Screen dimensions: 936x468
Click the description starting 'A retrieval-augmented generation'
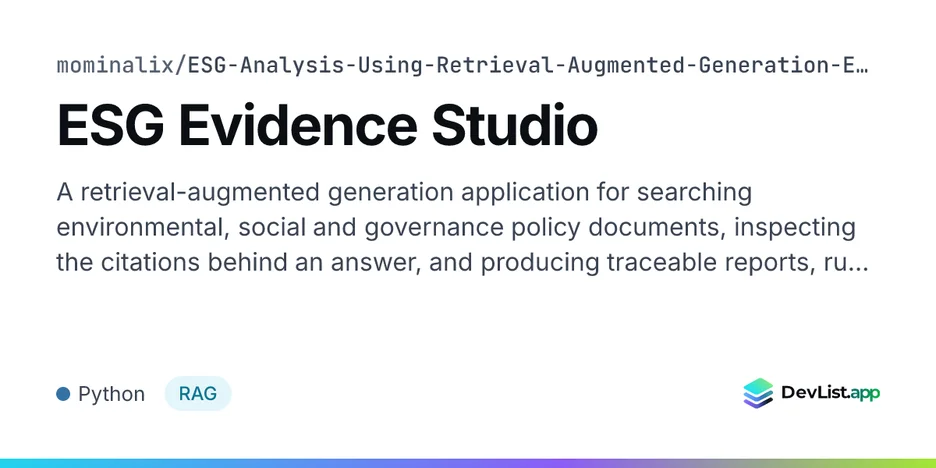tap(462, 227)
